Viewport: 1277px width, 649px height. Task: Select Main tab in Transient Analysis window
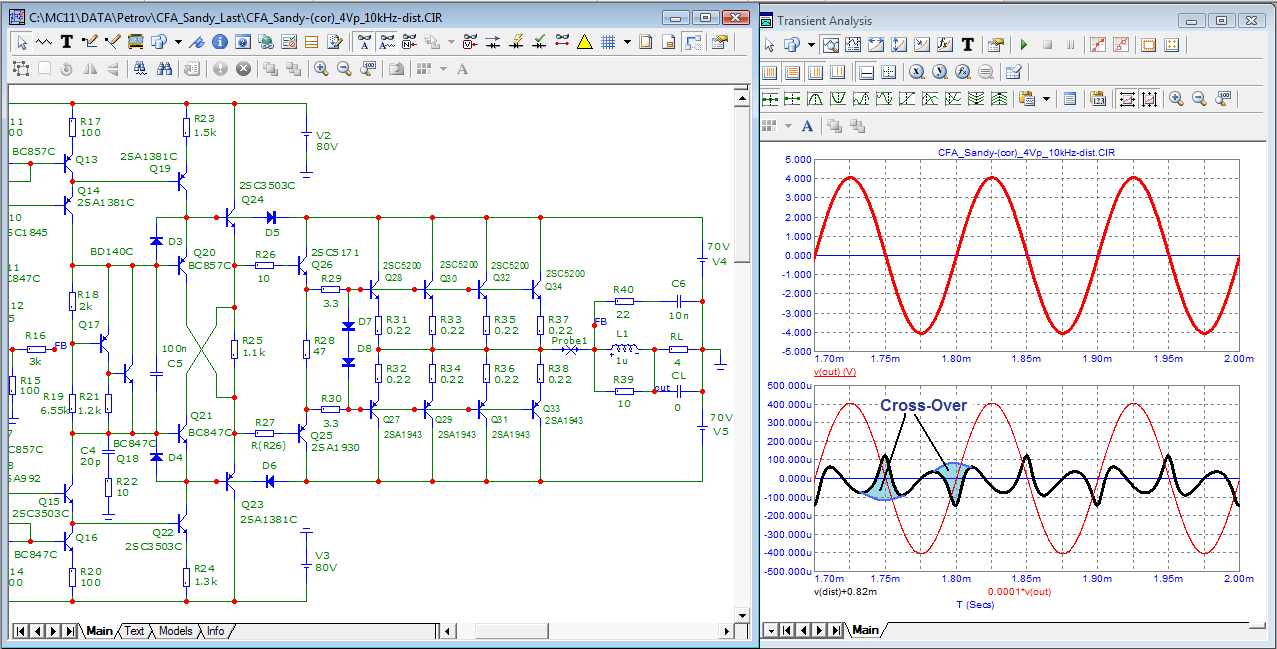click(x=865, y=630)
